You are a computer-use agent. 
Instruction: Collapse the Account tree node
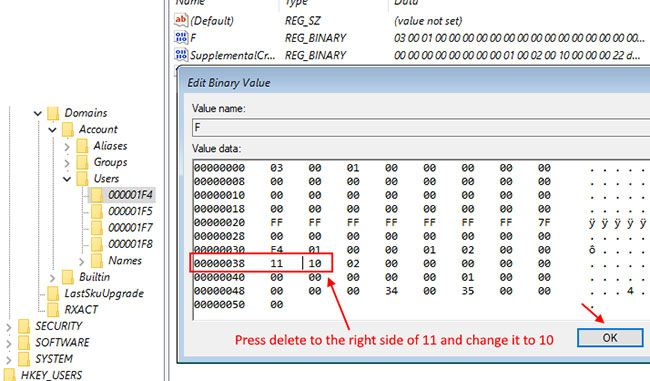tap(52, 130)
